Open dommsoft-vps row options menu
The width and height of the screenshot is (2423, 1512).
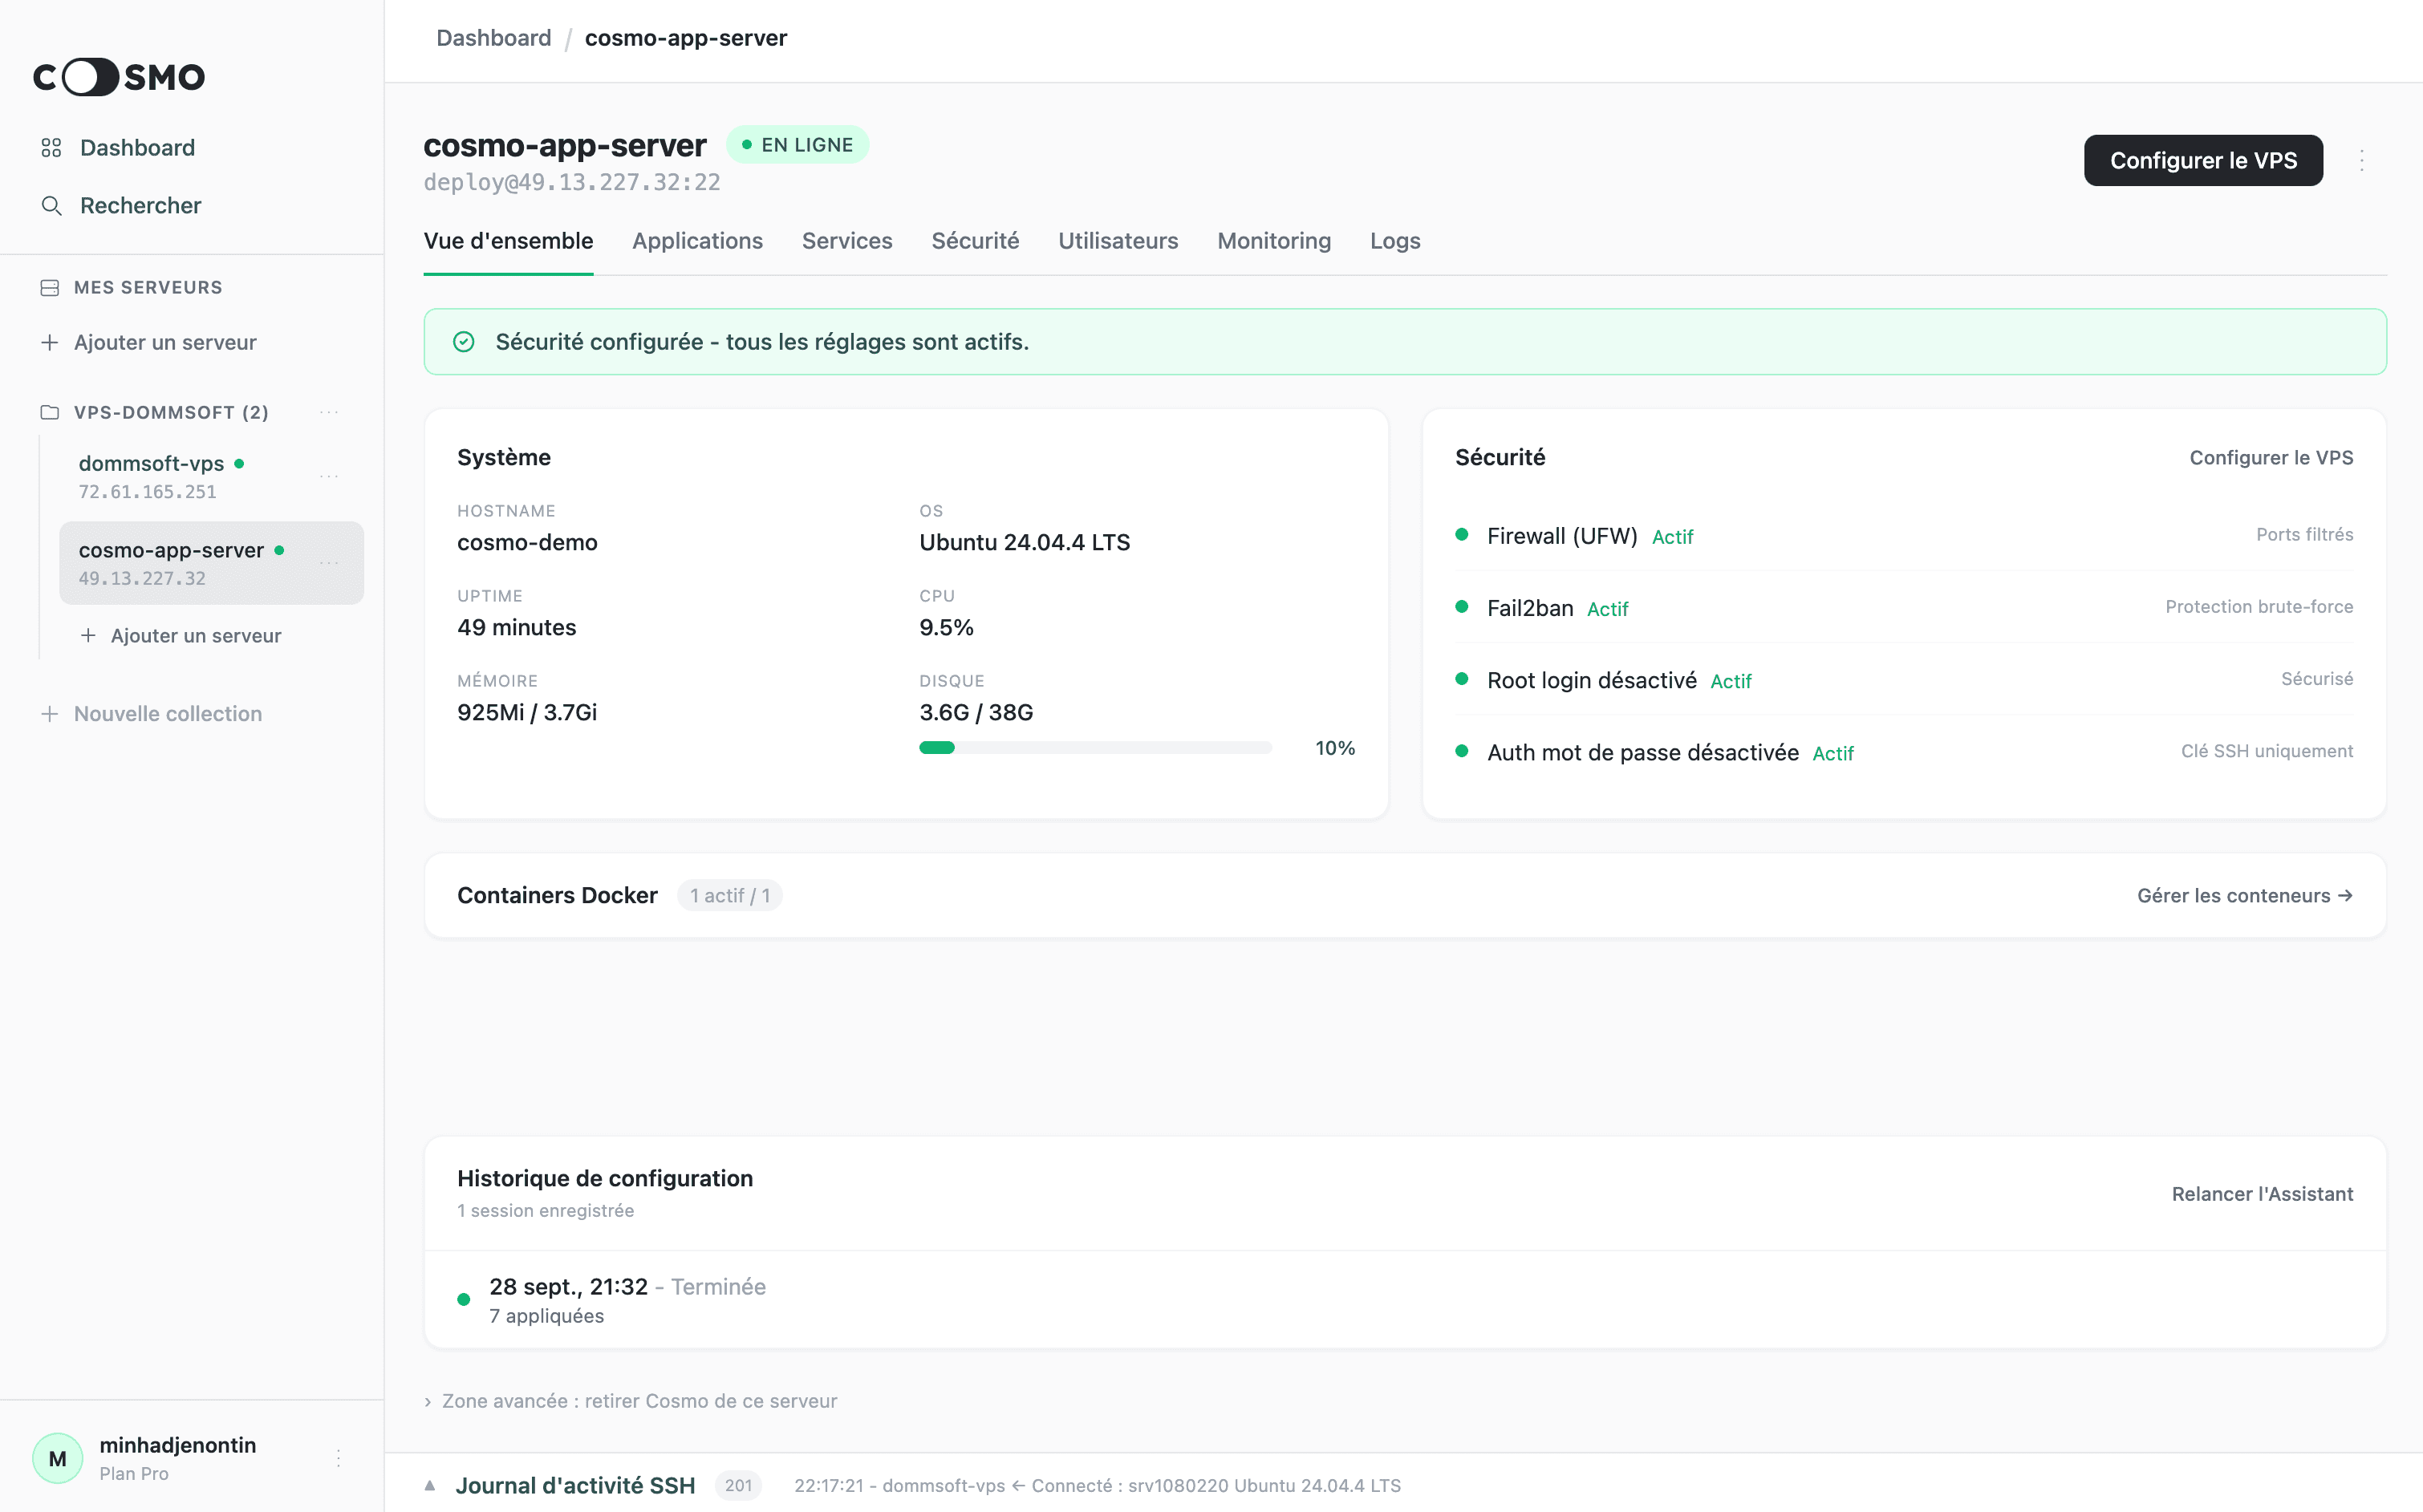click(329, 476)
